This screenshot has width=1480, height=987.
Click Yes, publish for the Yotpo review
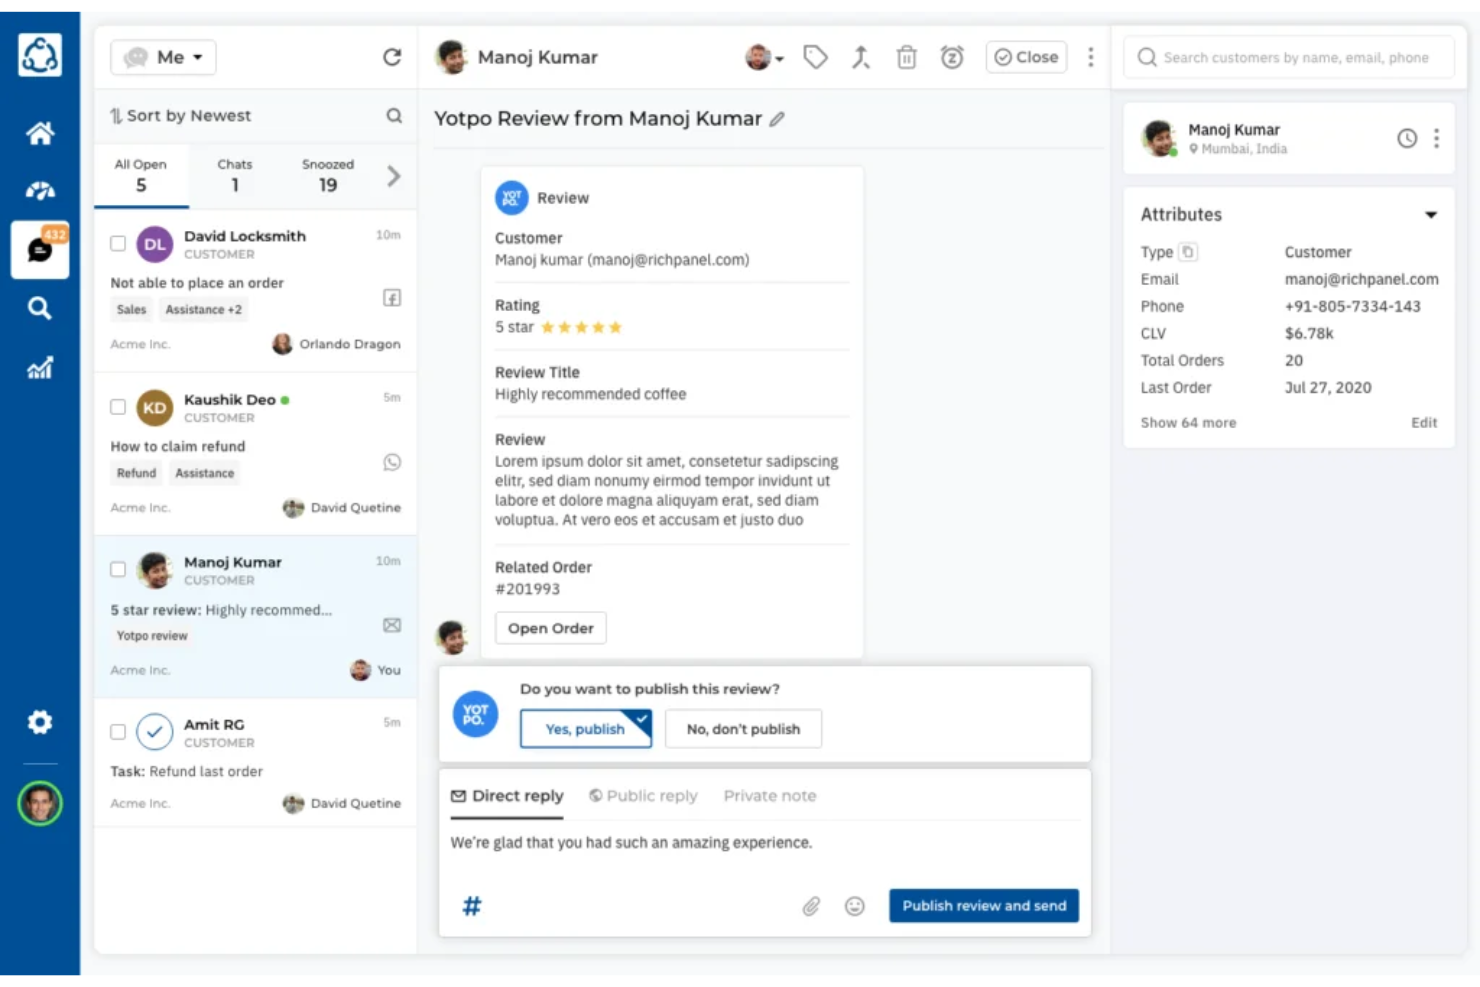click(585, 729)
